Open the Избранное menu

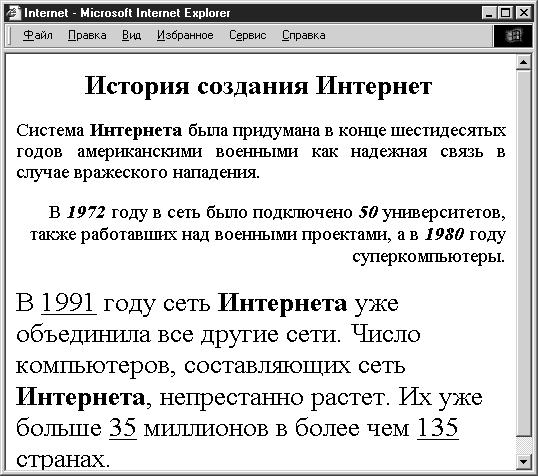[185, 35]
